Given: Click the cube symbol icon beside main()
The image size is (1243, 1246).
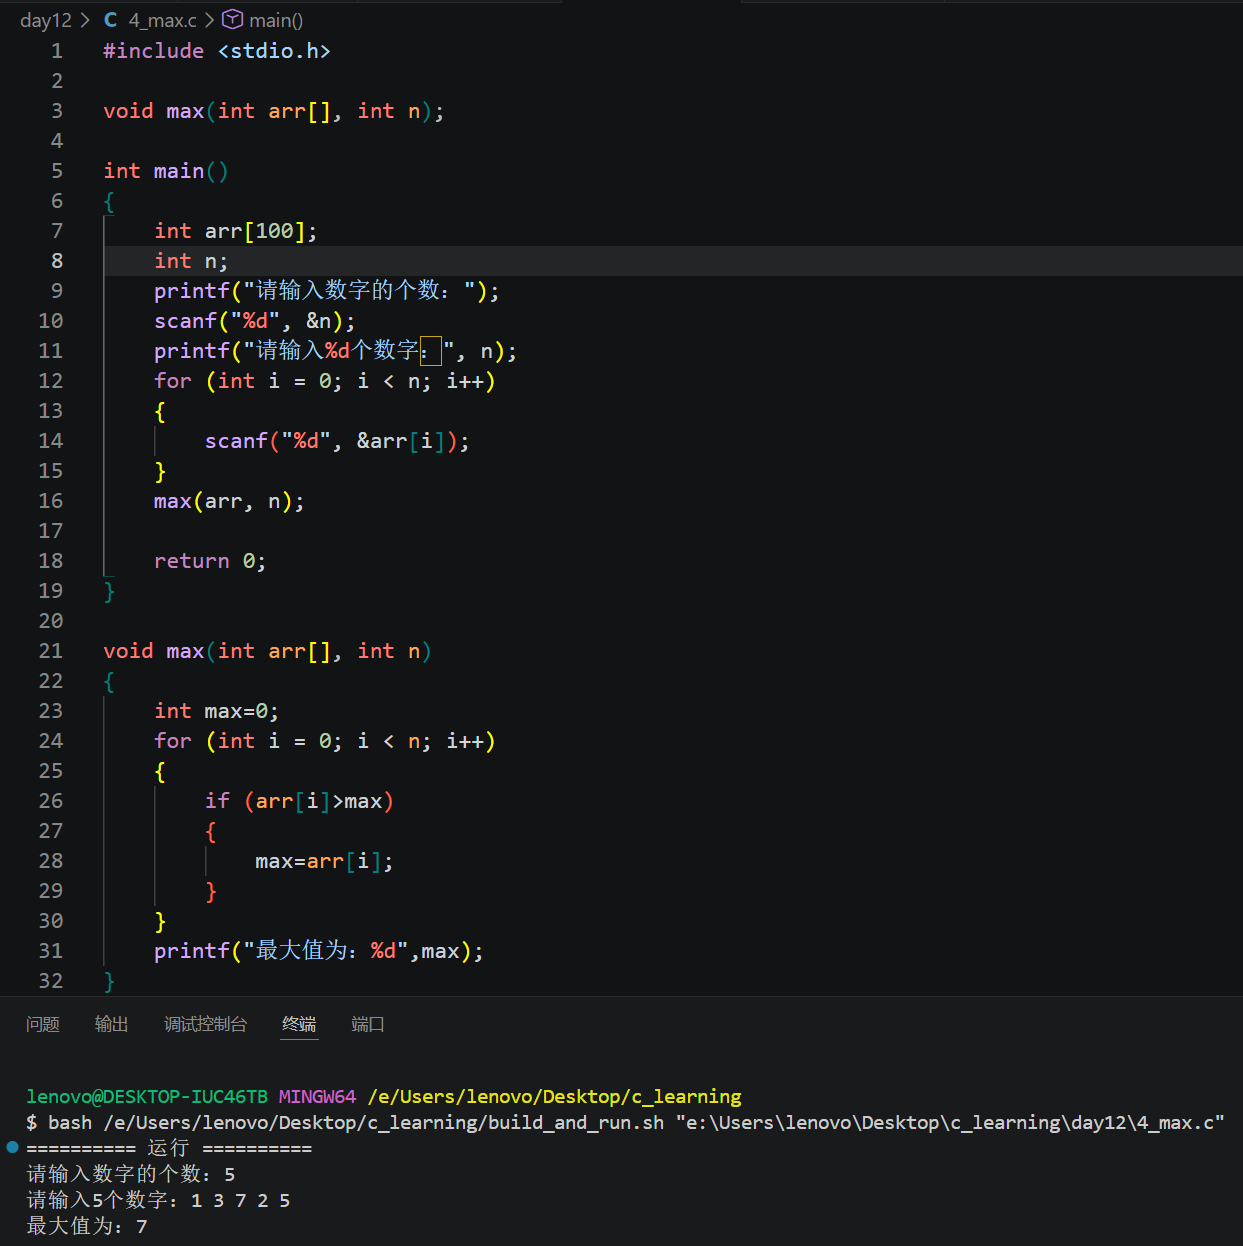Looking at the screenshot, I should pyautogui.click(x=232, y=19).
